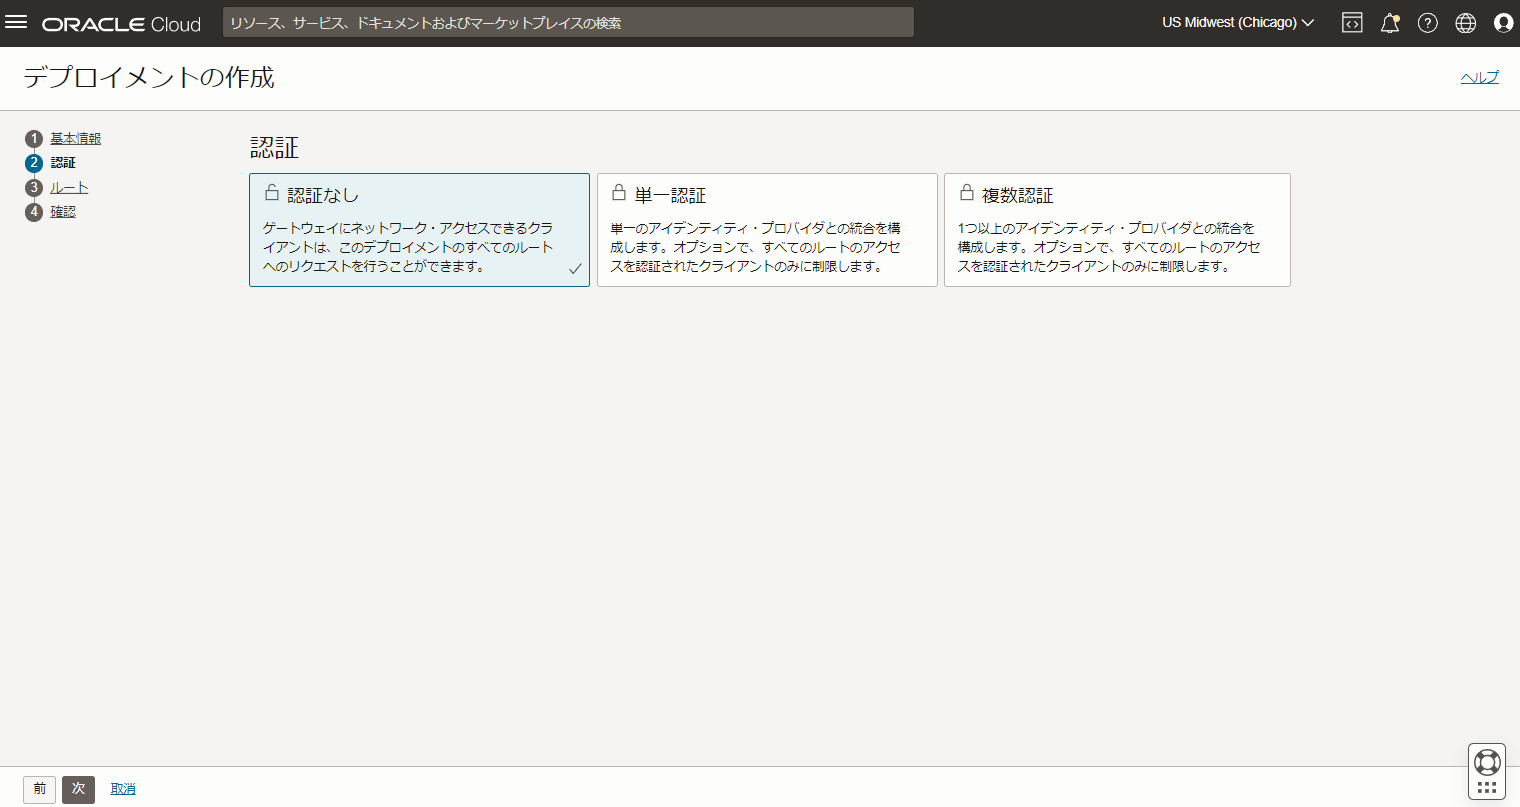Click the step 1 circle in the wizard
This screenshot has height=807, width=1520.
[34, 139]
